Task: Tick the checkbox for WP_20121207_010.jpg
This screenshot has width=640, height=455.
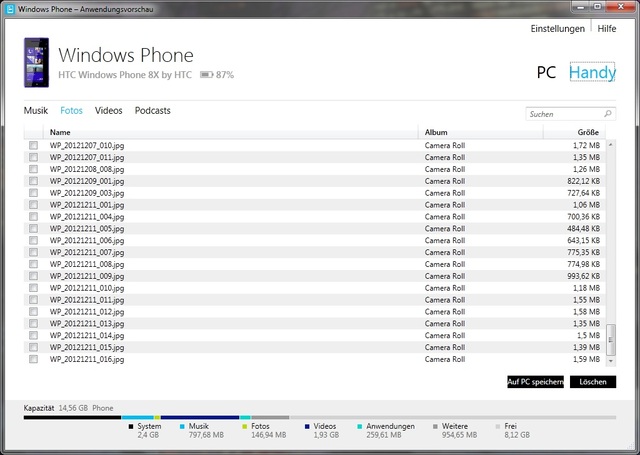Action: (x=33, y=145)
